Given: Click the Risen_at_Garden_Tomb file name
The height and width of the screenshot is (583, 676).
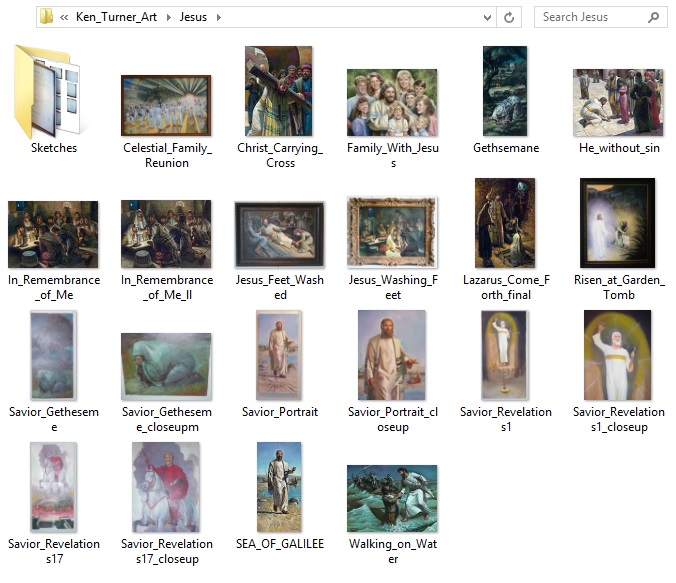Looking at the screenshot, I should (619, 287).
